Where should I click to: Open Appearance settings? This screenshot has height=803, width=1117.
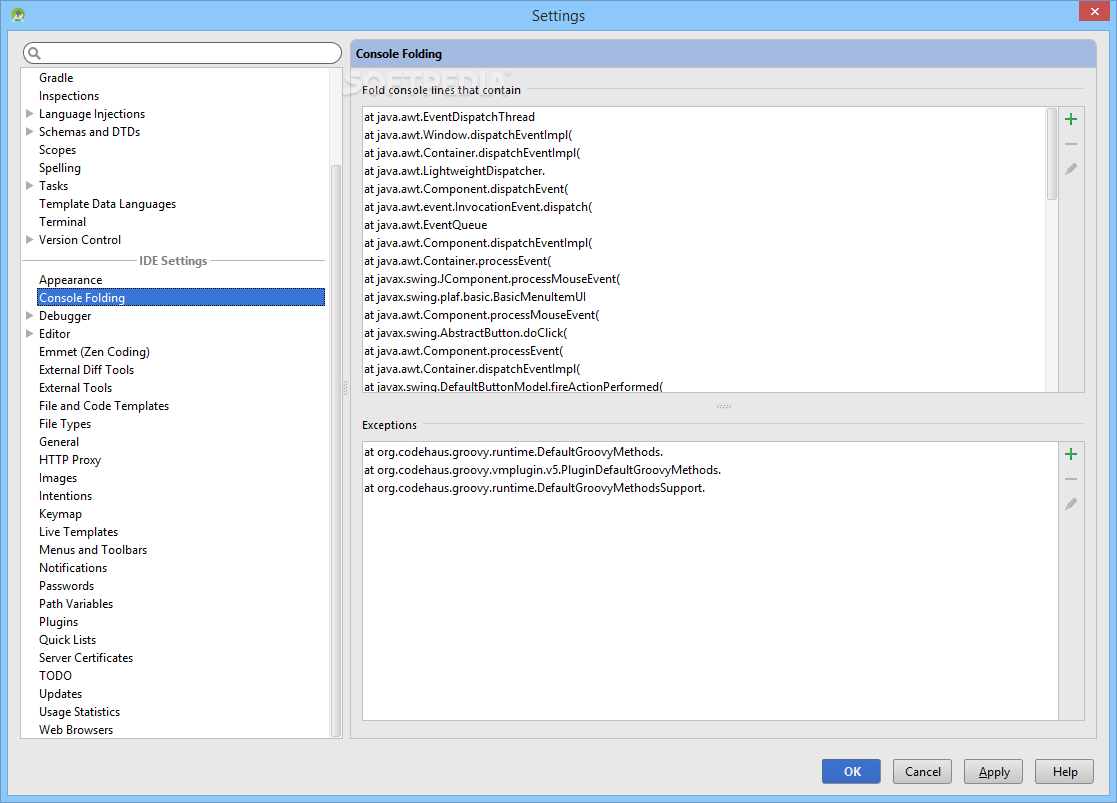coord(71,280)
